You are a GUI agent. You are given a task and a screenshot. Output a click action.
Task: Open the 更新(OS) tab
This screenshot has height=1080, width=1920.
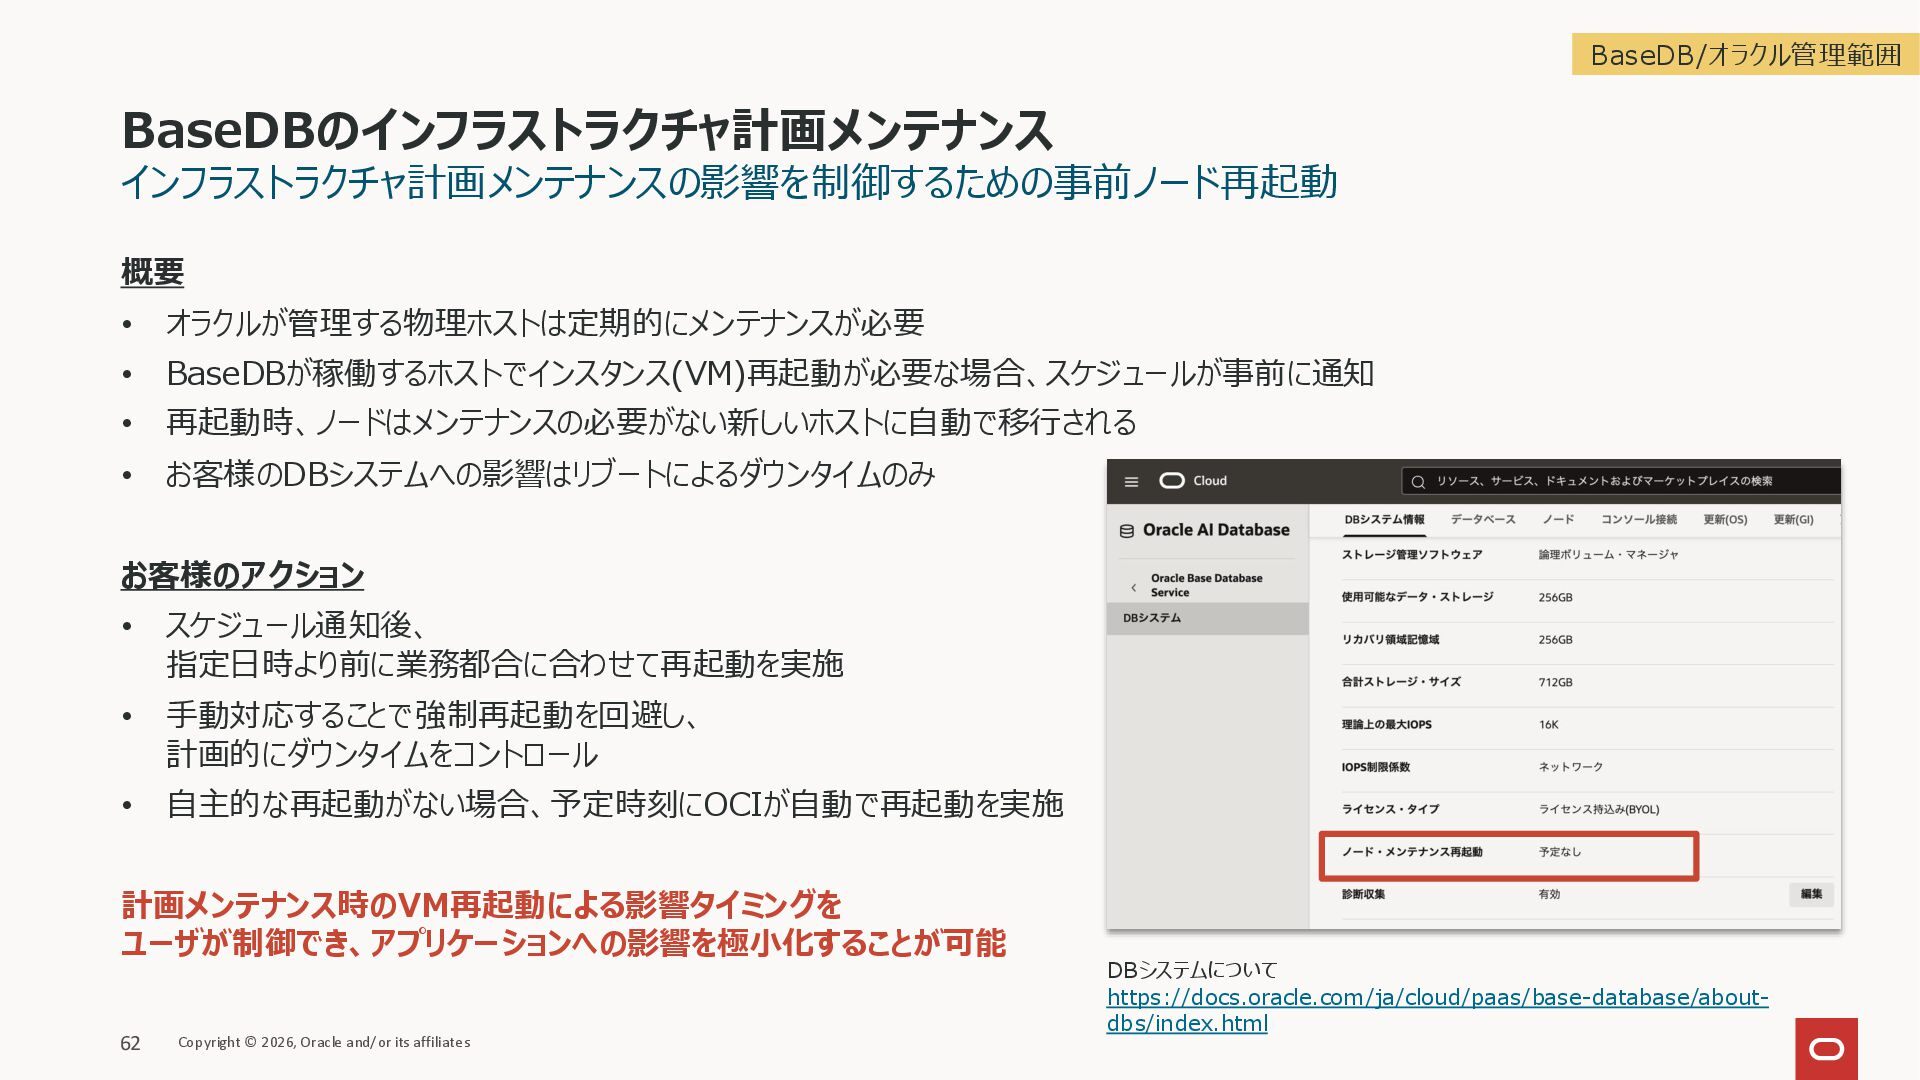[1725, 520]
